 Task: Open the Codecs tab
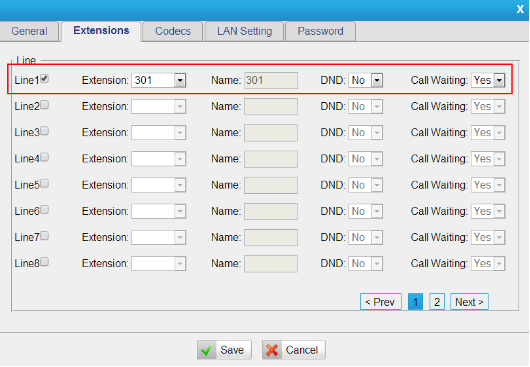[x=173, y=31]
